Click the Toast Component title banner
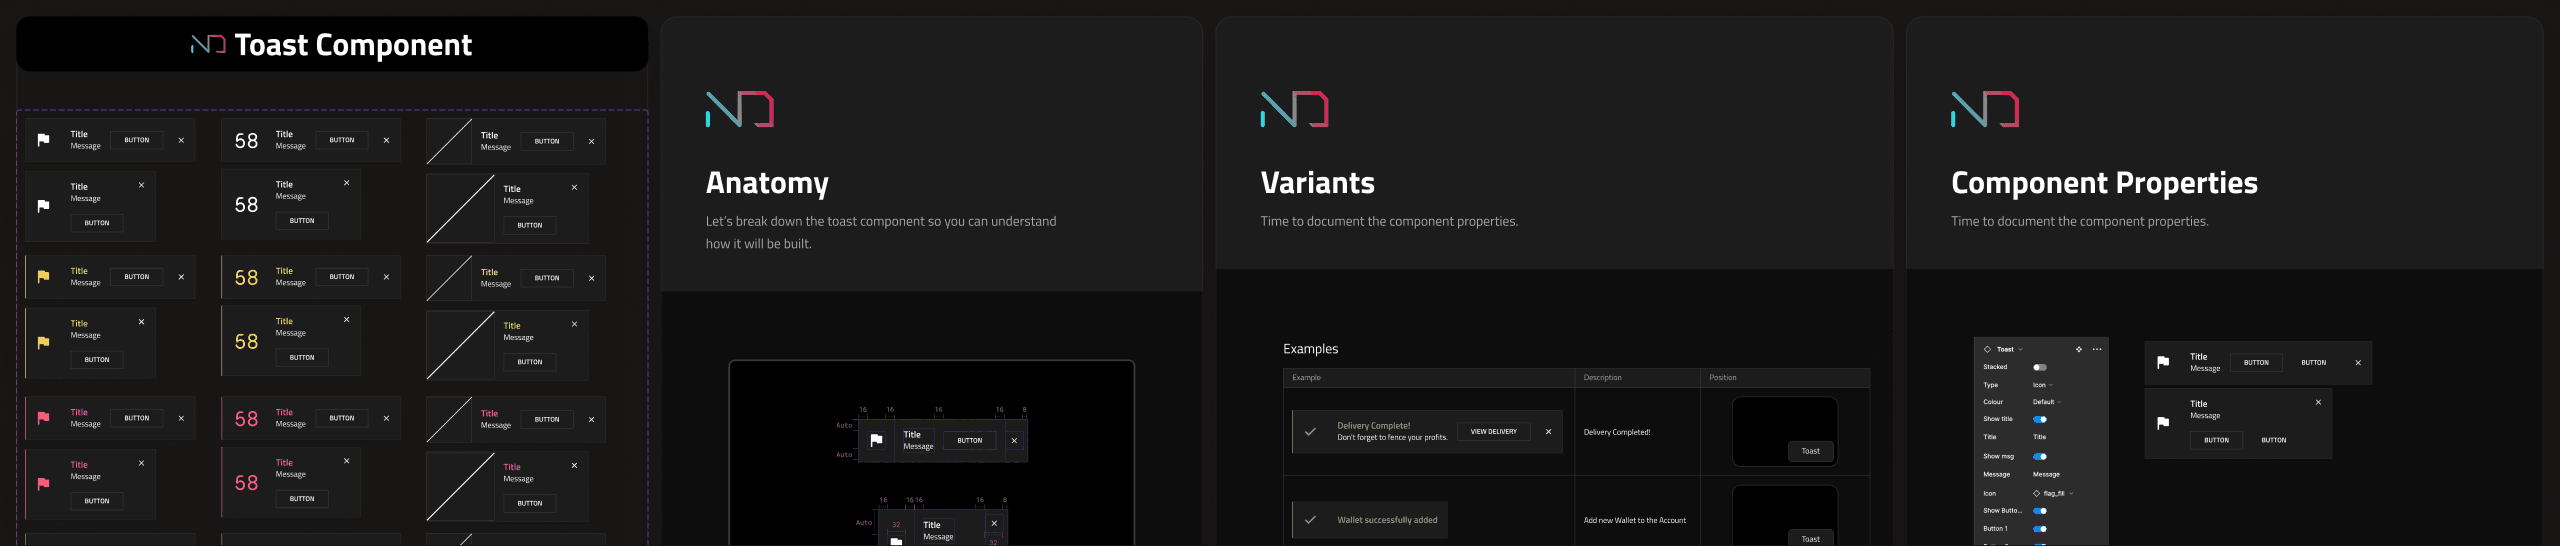Screen dimensions: 2560x546 (x=332, y=44)
